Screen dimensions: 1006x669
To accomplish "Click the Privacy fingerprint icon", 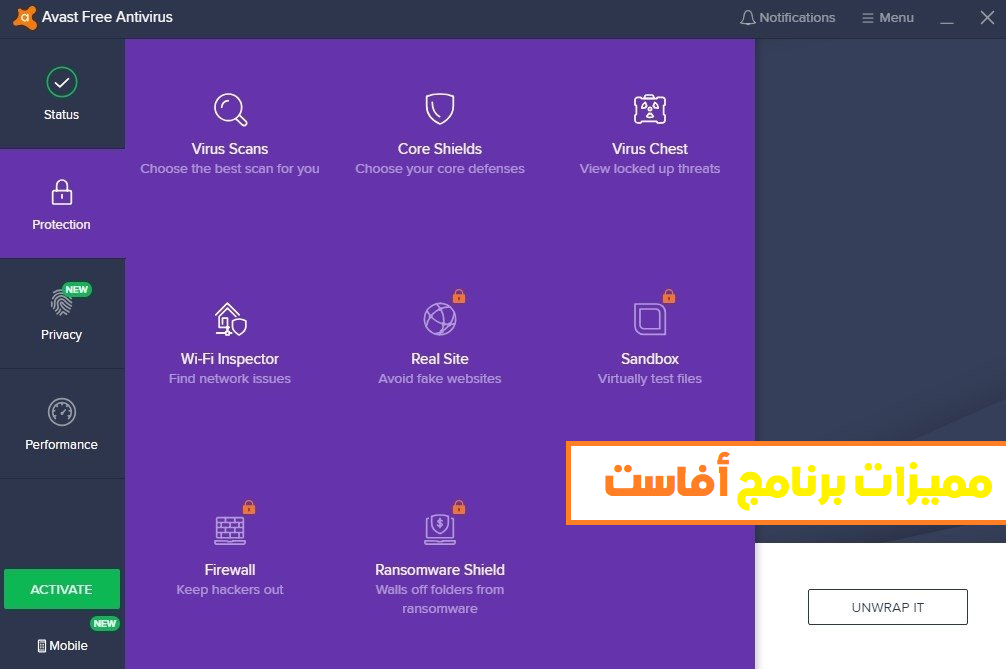I will point(61,302).
